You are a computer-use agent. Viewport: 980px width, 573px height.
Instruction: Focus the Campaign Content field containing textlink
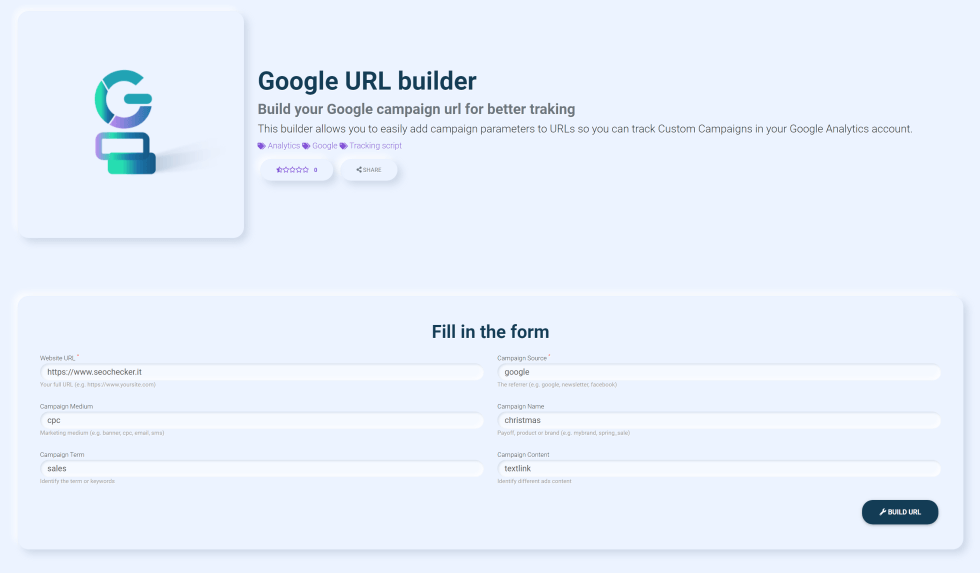pos(719,468)
